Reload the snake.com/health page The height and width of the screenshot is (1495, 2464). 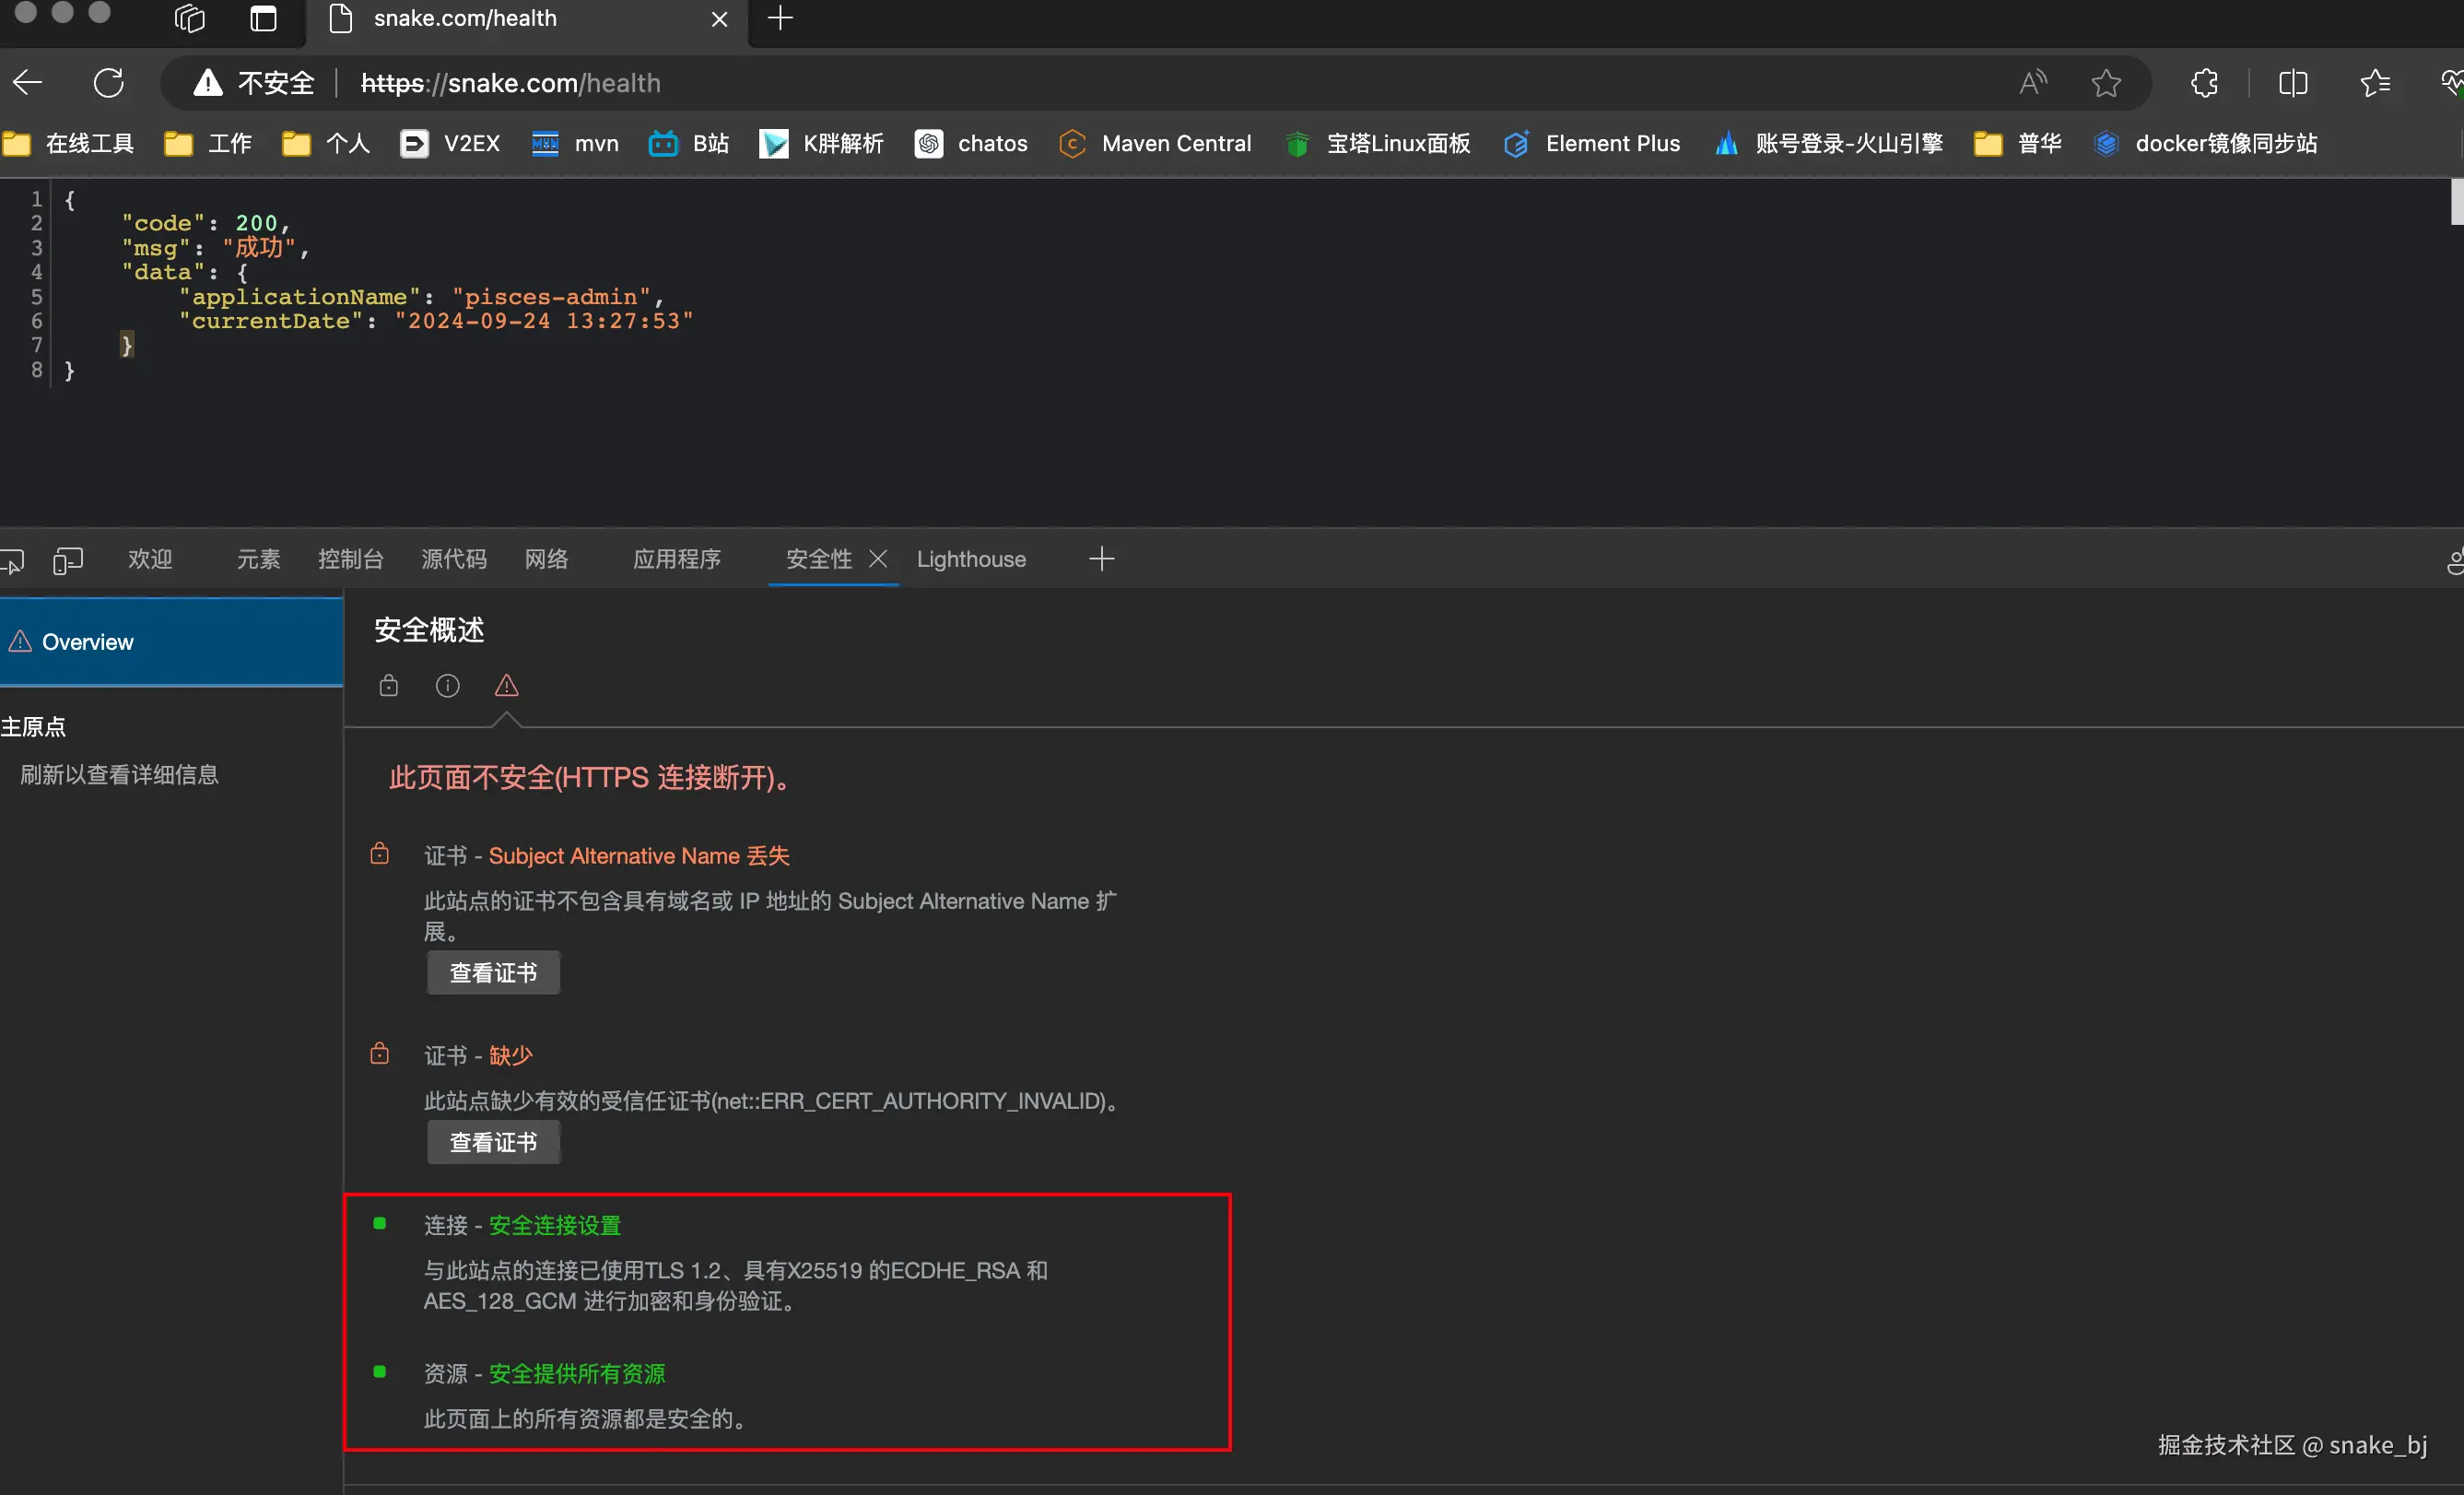click(108, 83)
